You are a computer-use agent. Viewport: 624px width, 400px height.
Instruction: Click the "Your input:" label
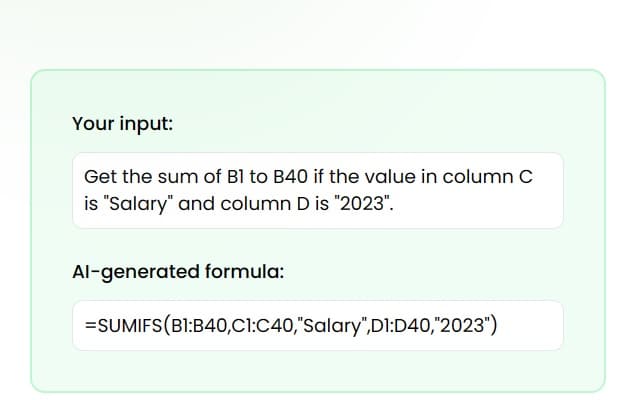123,123
